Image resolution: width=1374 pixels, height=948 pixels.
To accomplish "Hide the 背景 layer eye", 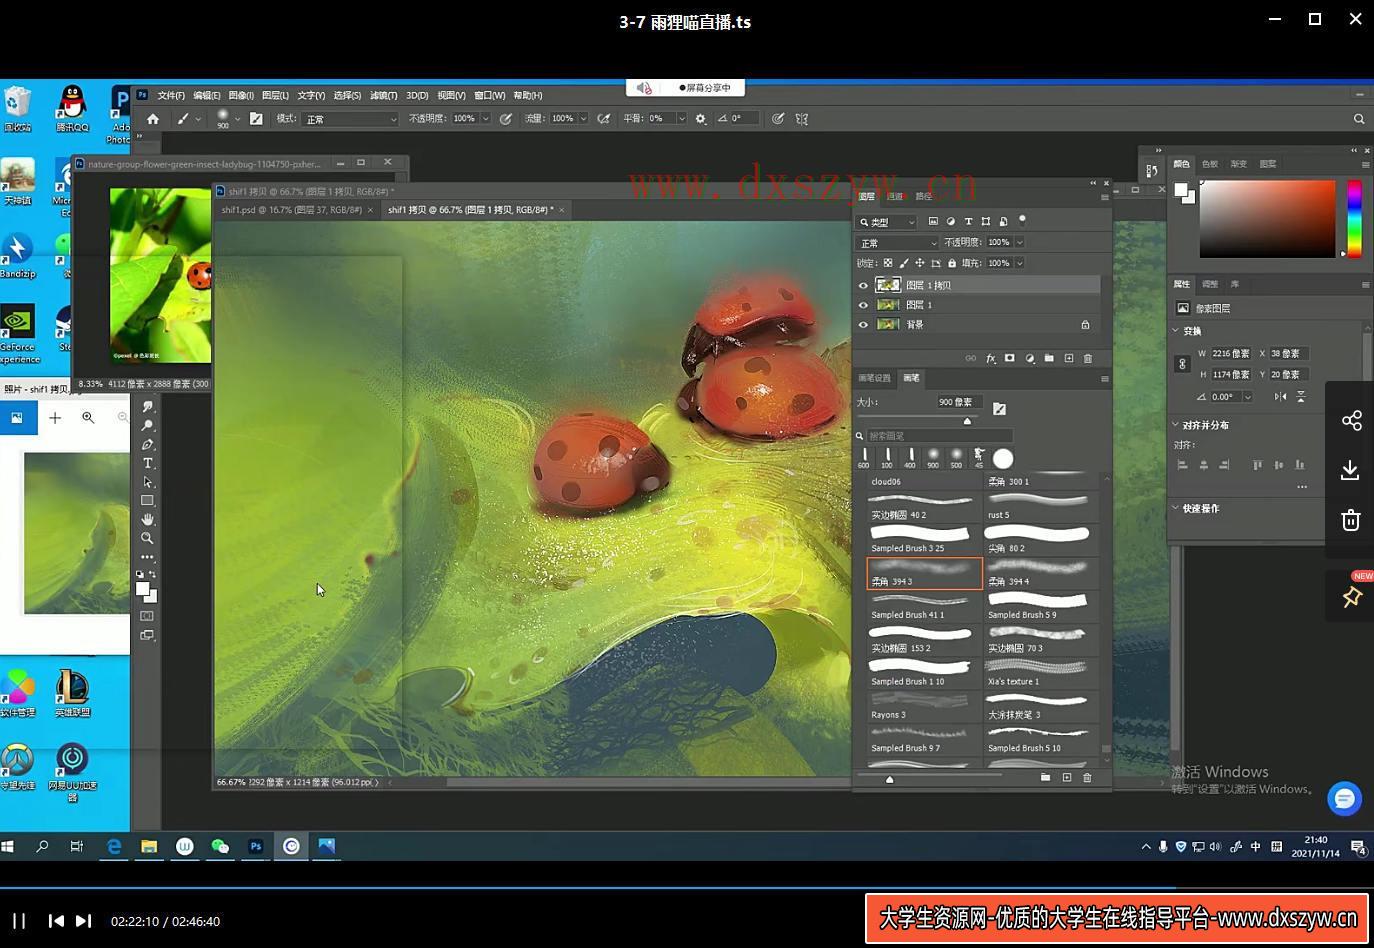I will click(x=863, y=324).
